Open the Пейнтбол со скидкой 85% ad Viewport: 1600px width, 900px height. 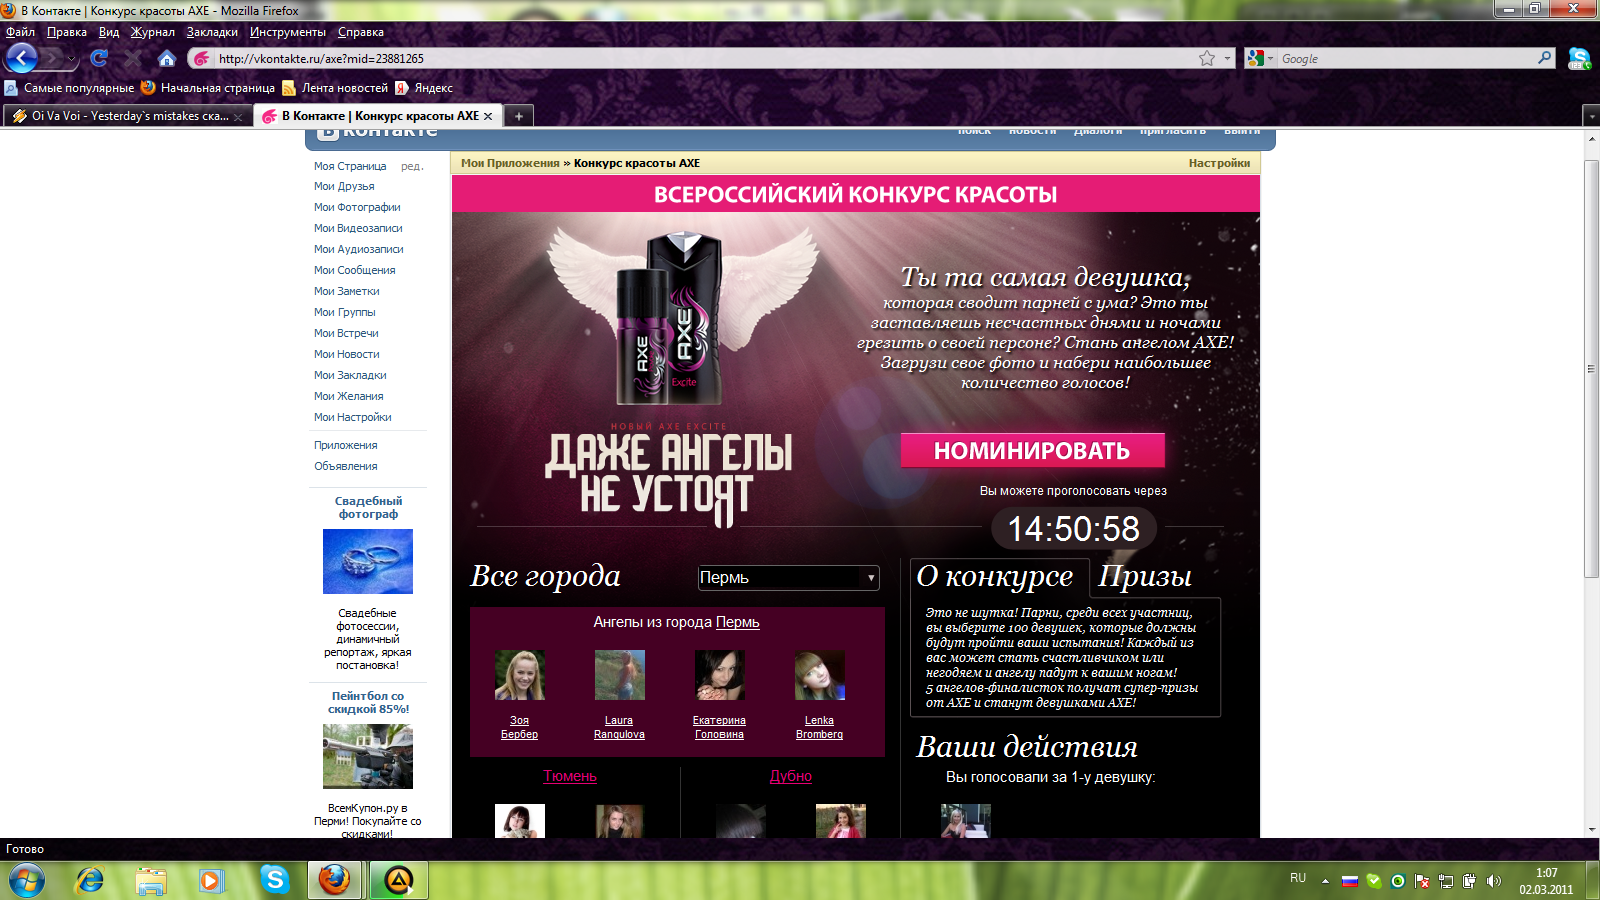(368, 702)
